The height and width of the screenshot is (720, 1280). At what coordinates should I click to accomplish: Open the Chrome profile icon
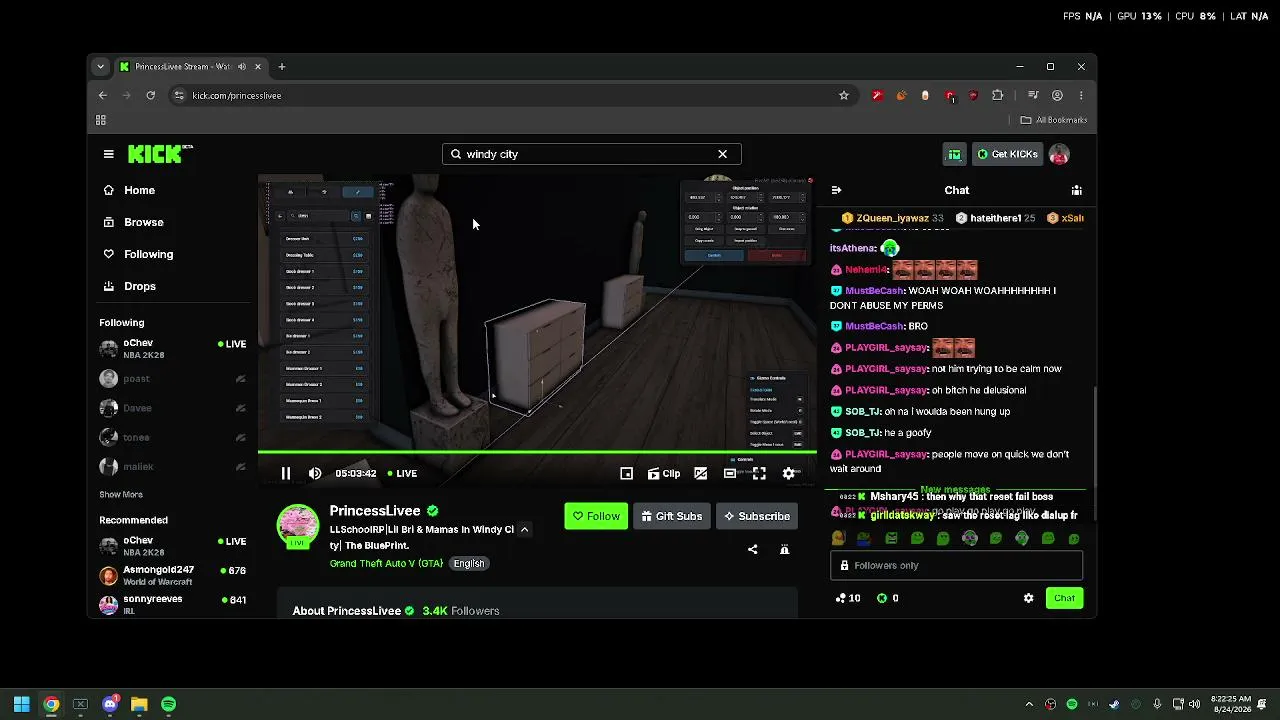pos(1057,95)
